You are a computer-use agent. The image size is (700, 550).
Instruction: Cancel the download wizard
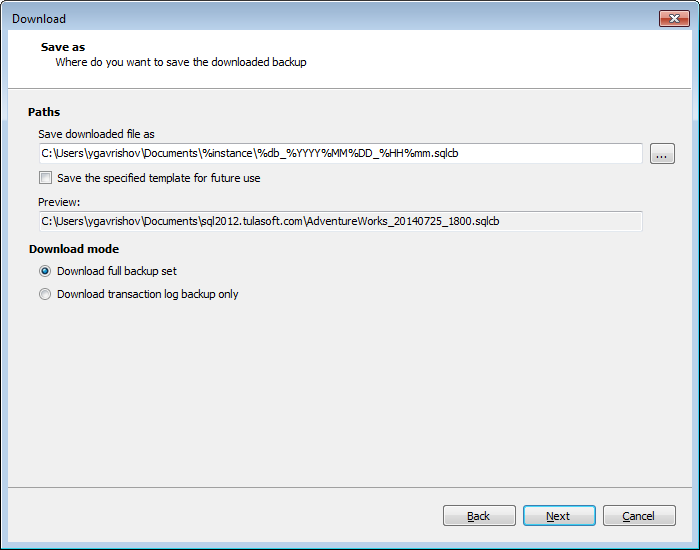(x=639, y=516)
